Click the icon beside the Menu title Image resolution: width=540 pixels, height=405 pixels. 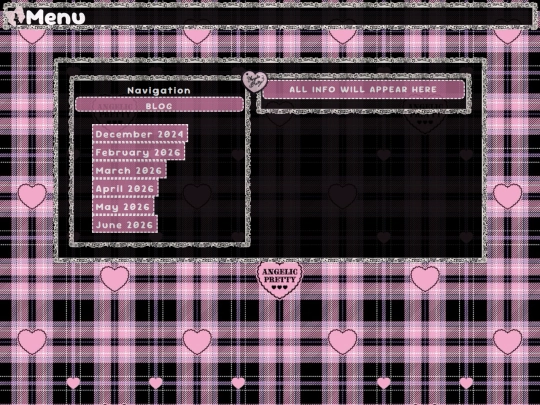(14, 16)
